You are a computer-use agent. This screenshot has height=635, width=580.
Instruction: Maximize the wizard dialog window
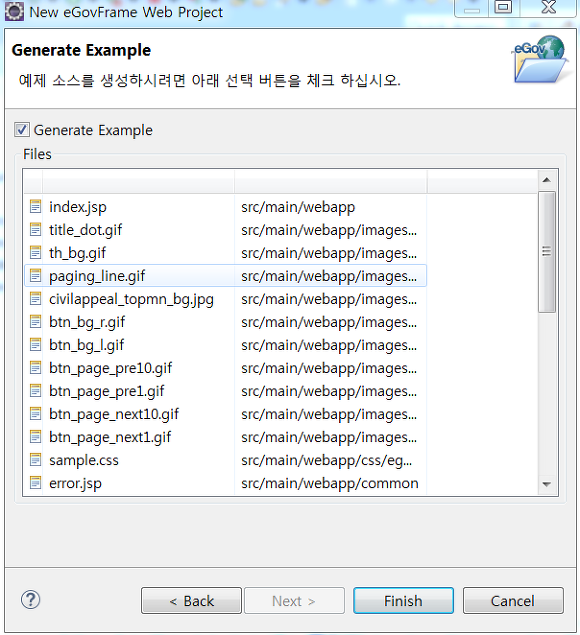503,7
